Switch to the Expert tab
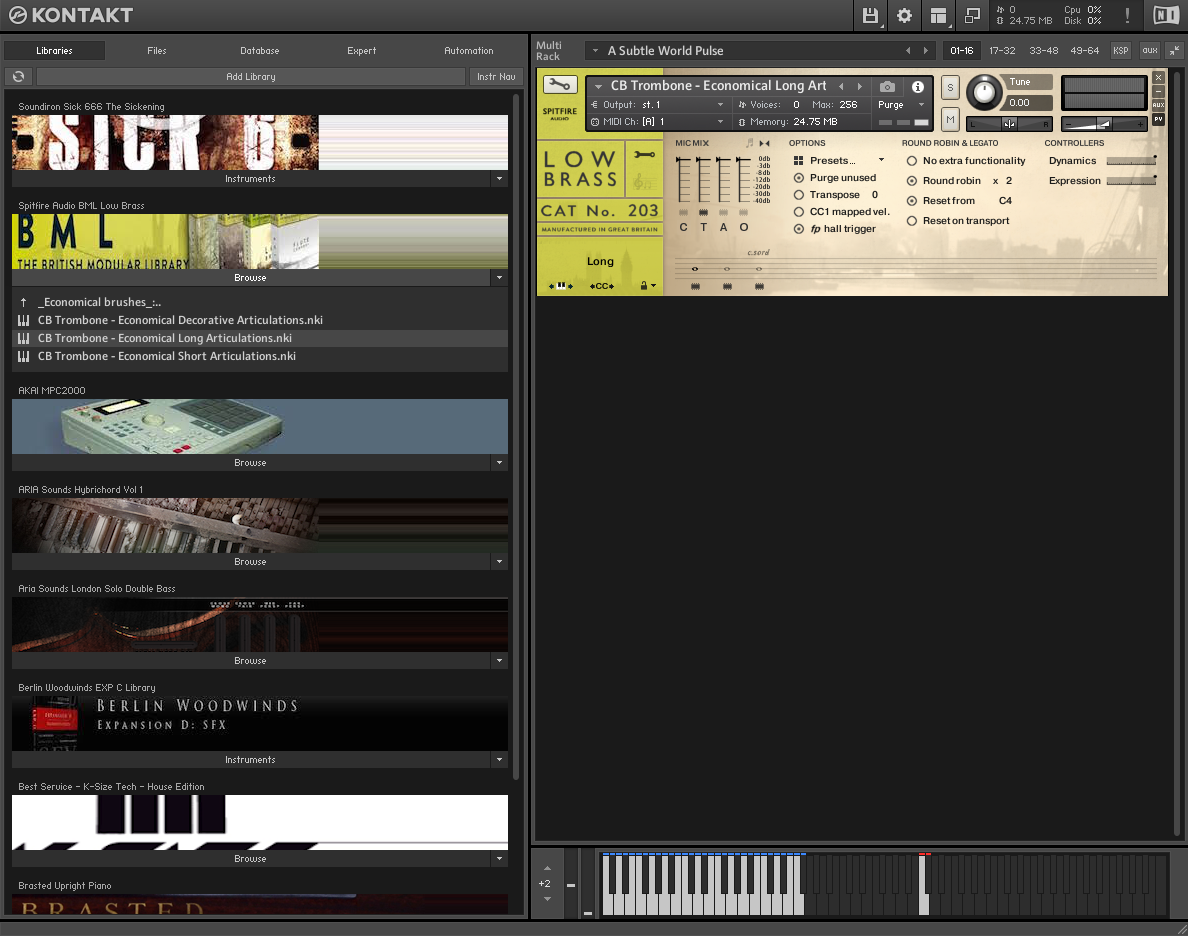Image resolution: width=1188 pixels, height=936 pixels. click(361, 51)
